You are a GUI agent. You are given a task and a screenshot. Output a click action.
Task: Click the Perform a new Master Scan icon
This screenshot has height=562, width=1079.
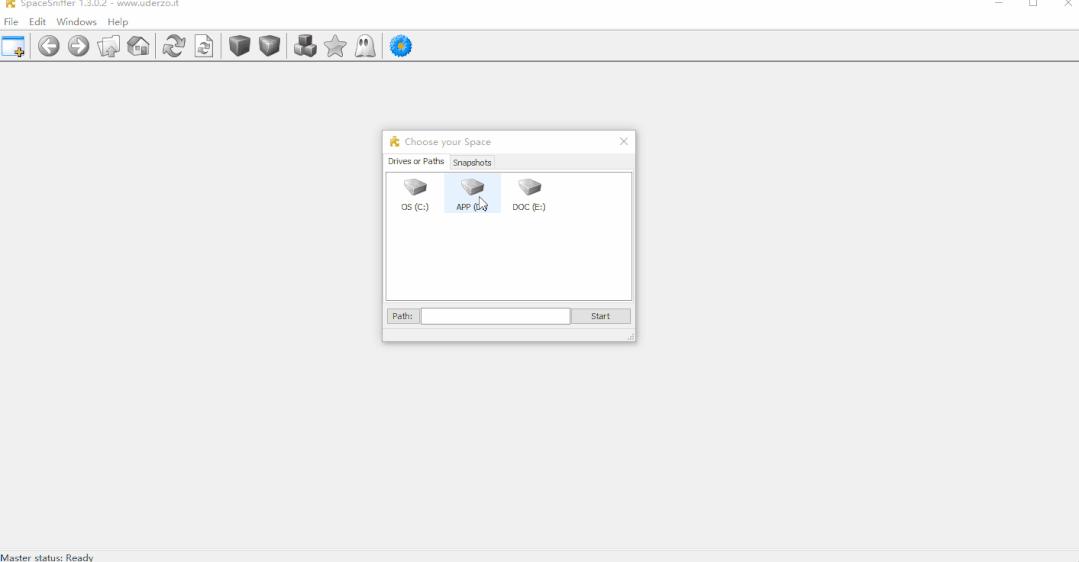coord(173,46)
